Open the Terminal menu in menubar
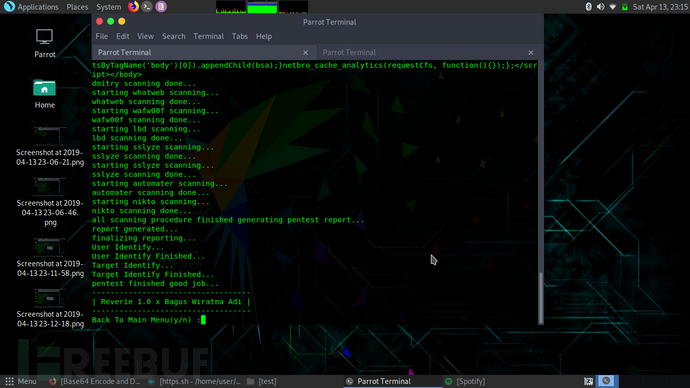This screenshot has height=388, width=690. [209, 36]
